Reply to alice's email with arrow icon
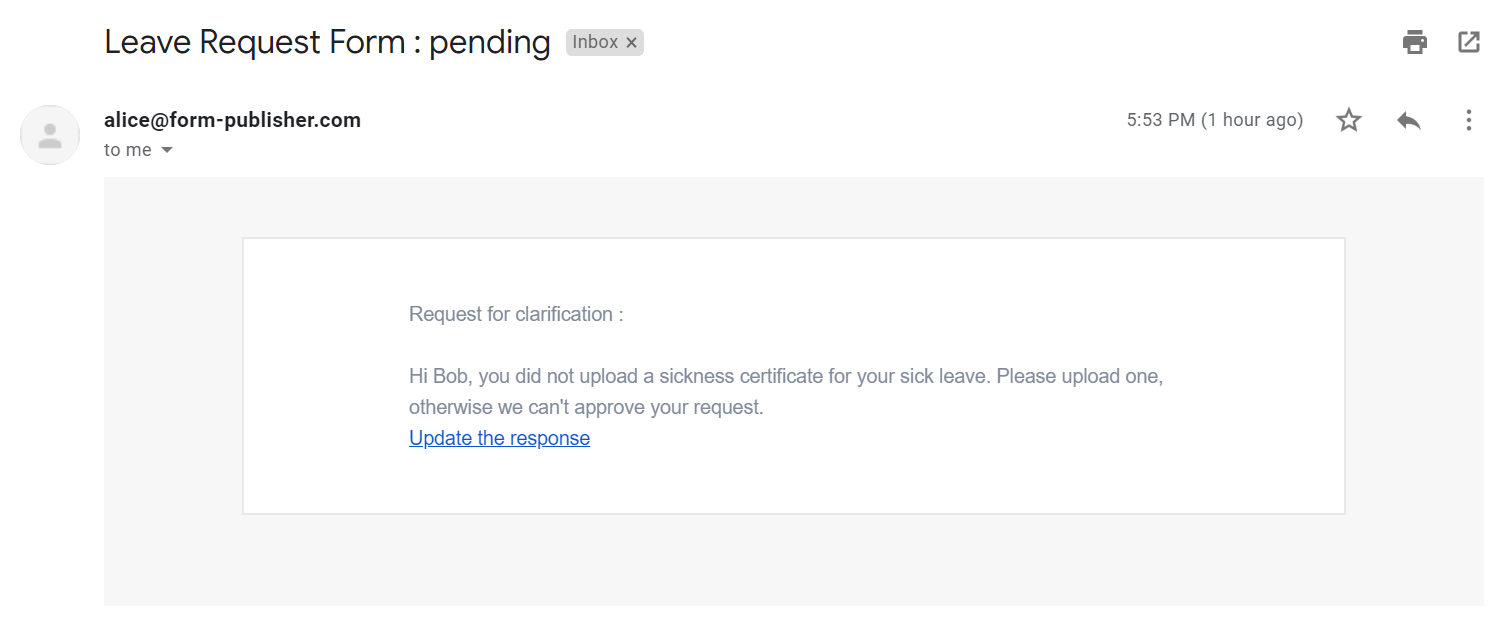Viewport: 1509px width, 622px height. click(x=1409, y=121)
